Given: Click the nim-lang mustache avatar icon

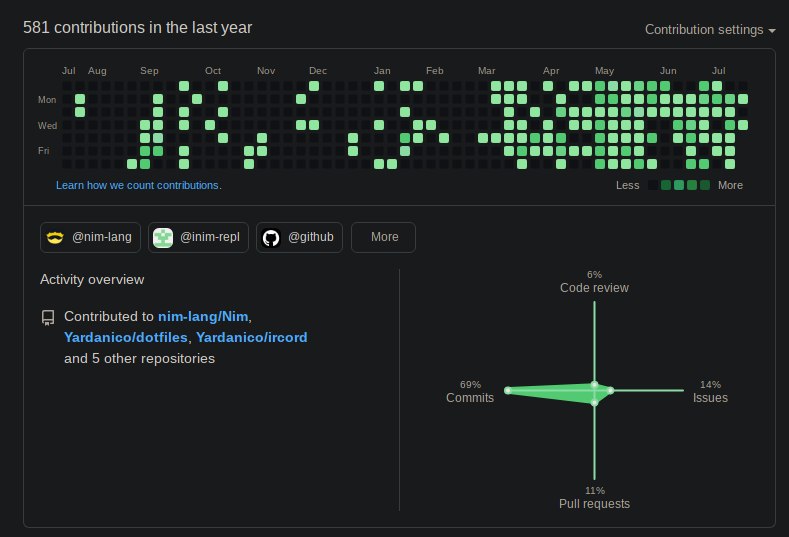Looking at the screenshot, I should tap(55, 237).
